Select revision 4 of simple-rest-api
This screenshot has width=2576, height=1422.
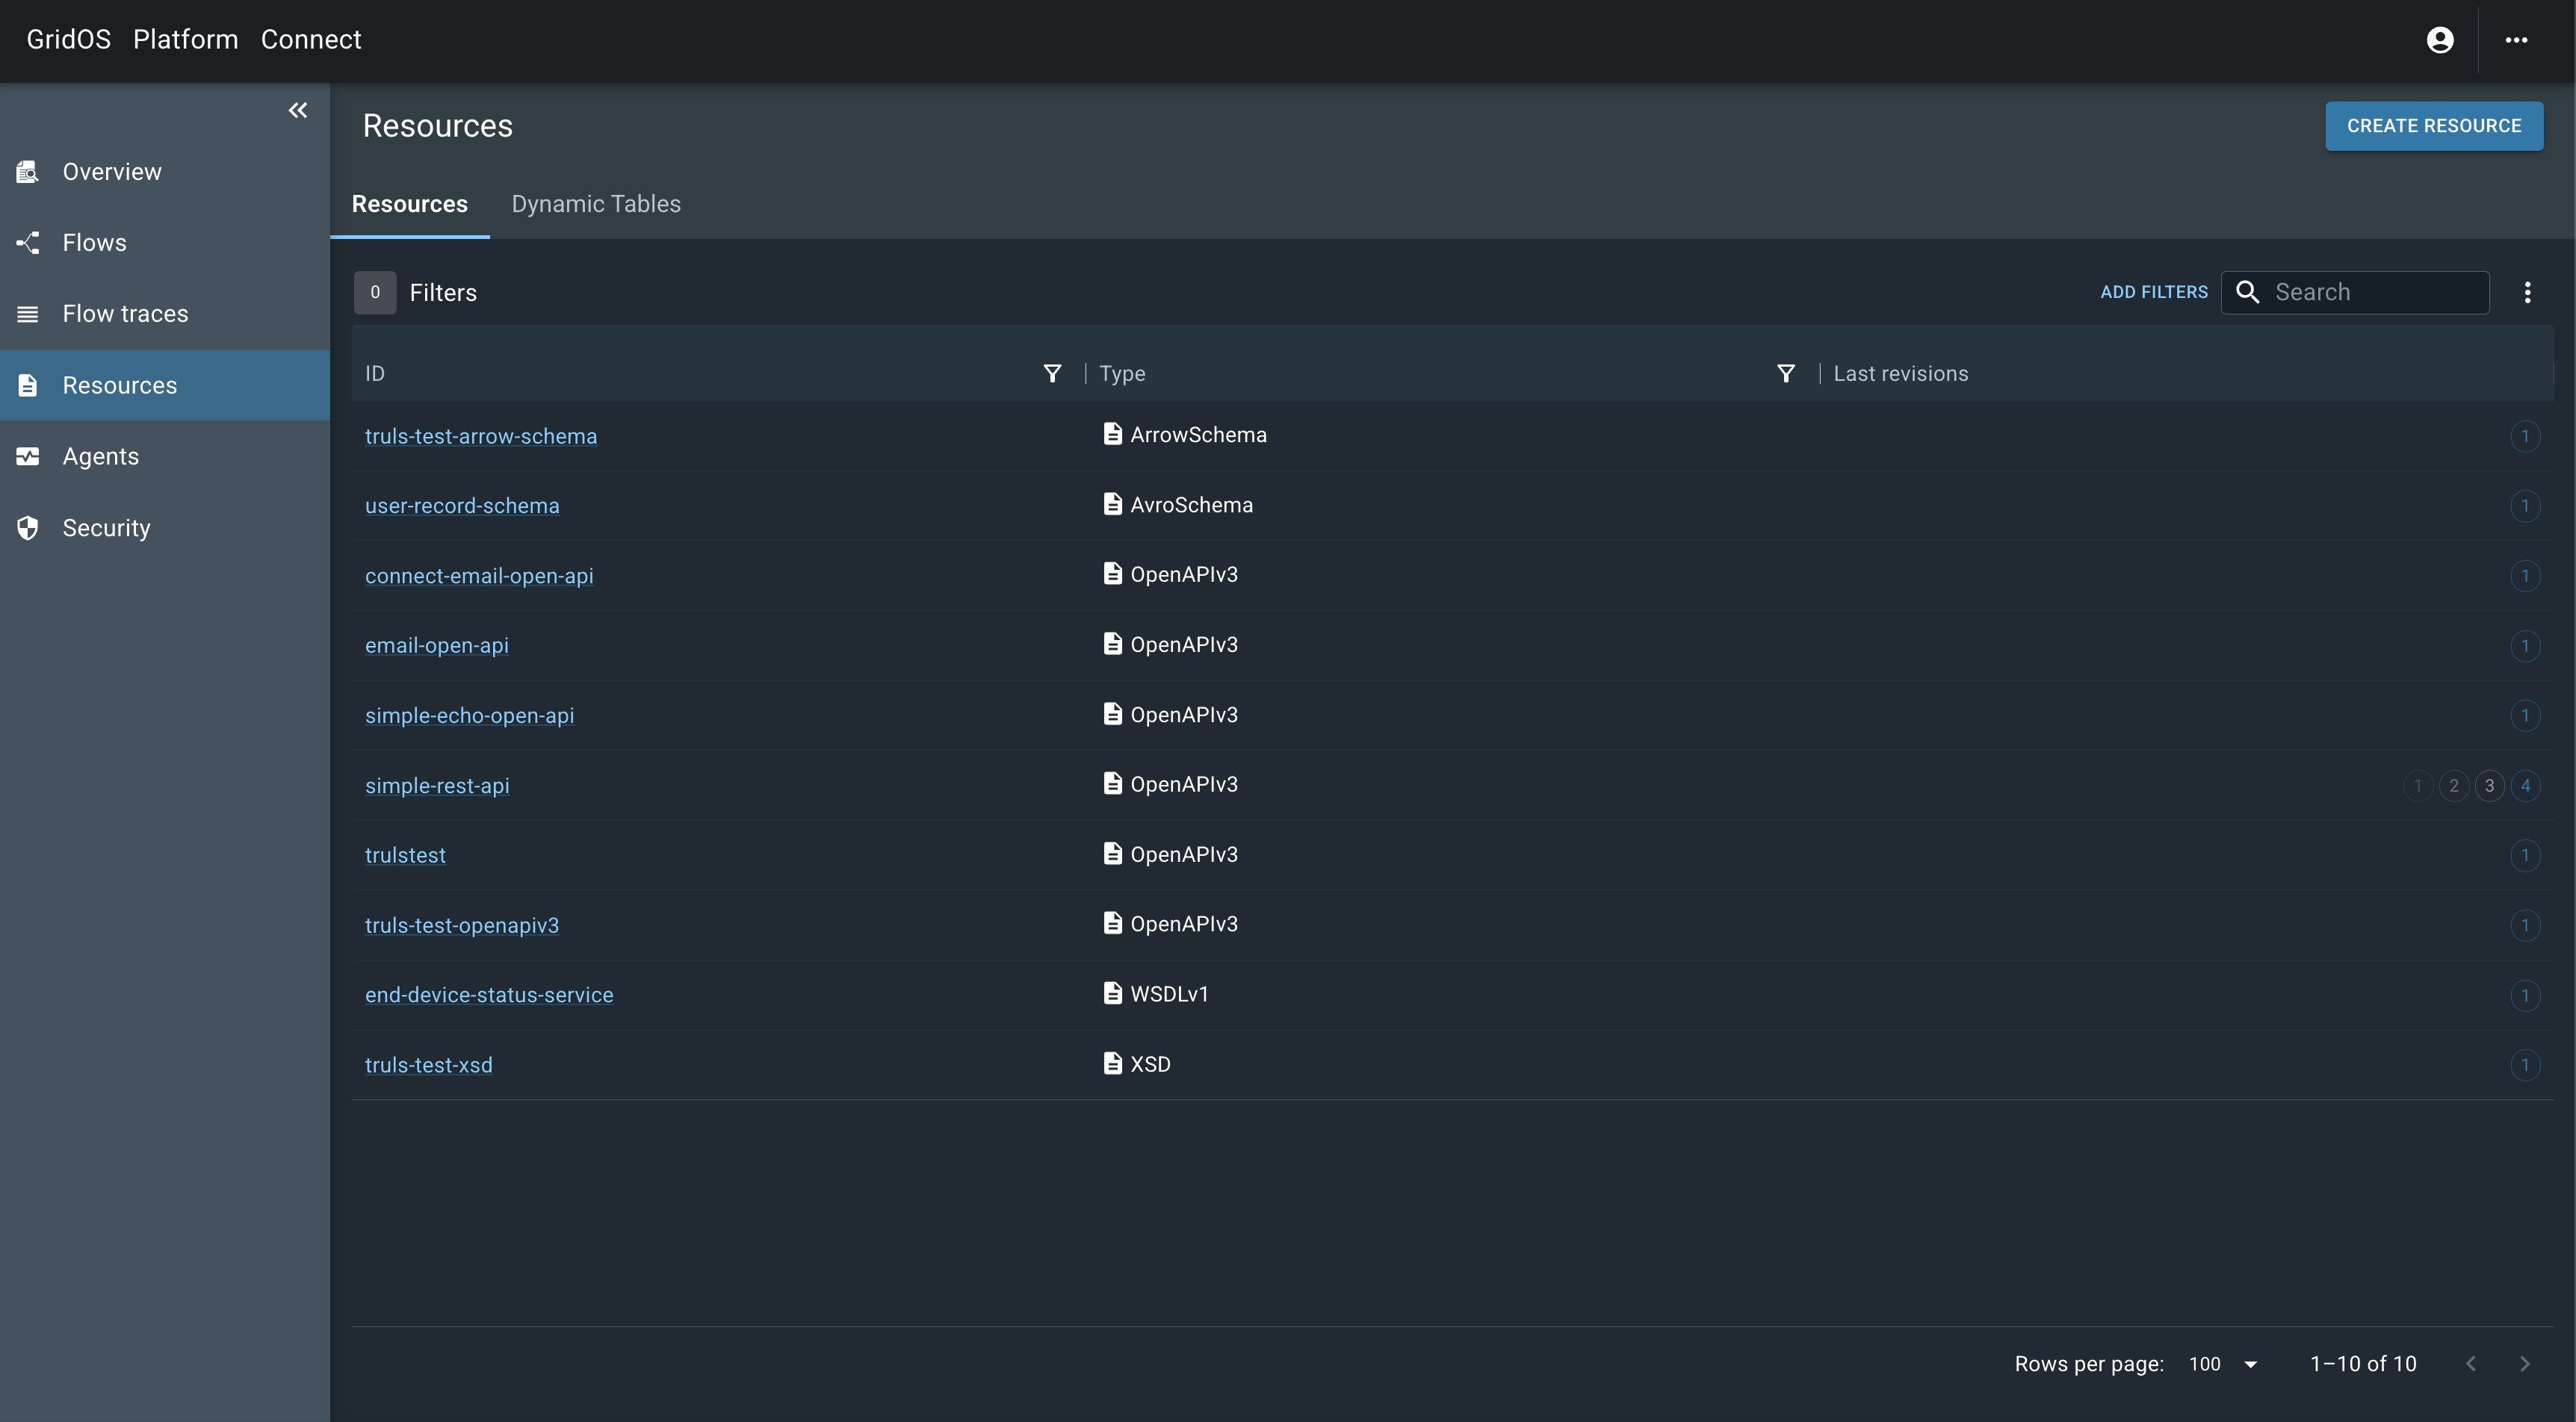[x=2525, y=786]
